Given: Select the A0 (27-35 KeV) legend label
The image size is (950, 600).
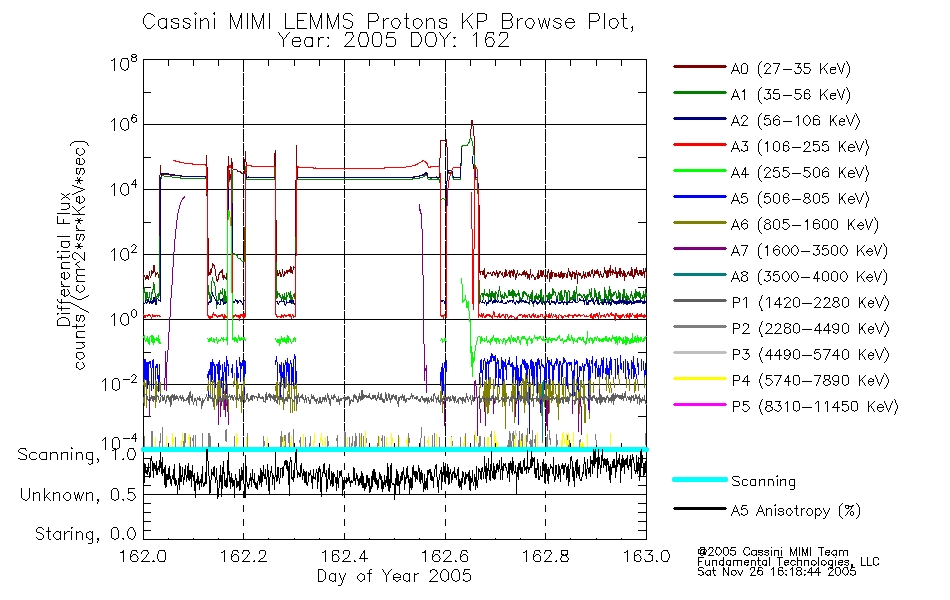Looking at the screenshot, I should tap(791, 68).
